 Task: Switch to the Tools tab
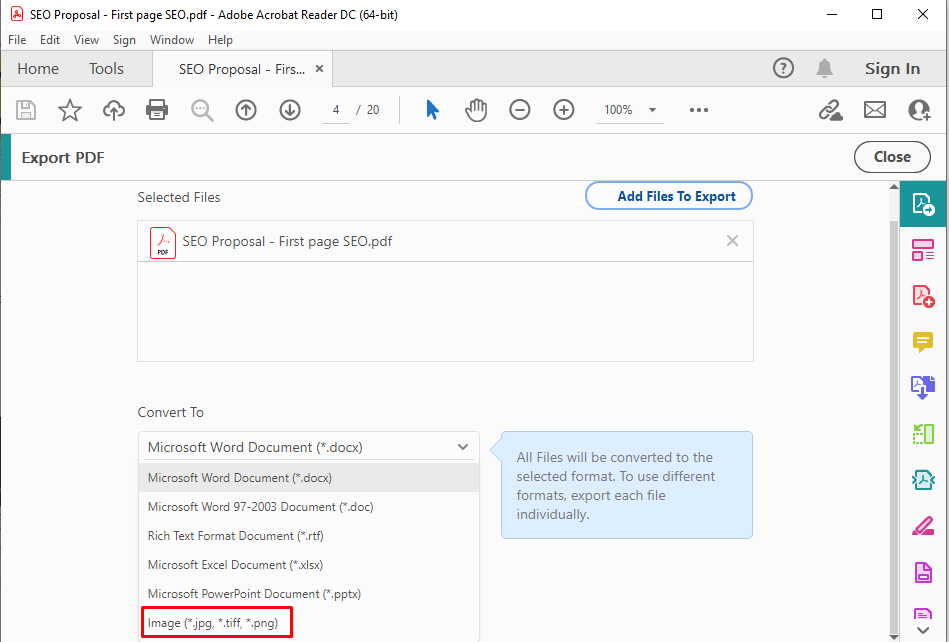click(x=107, y=69)
